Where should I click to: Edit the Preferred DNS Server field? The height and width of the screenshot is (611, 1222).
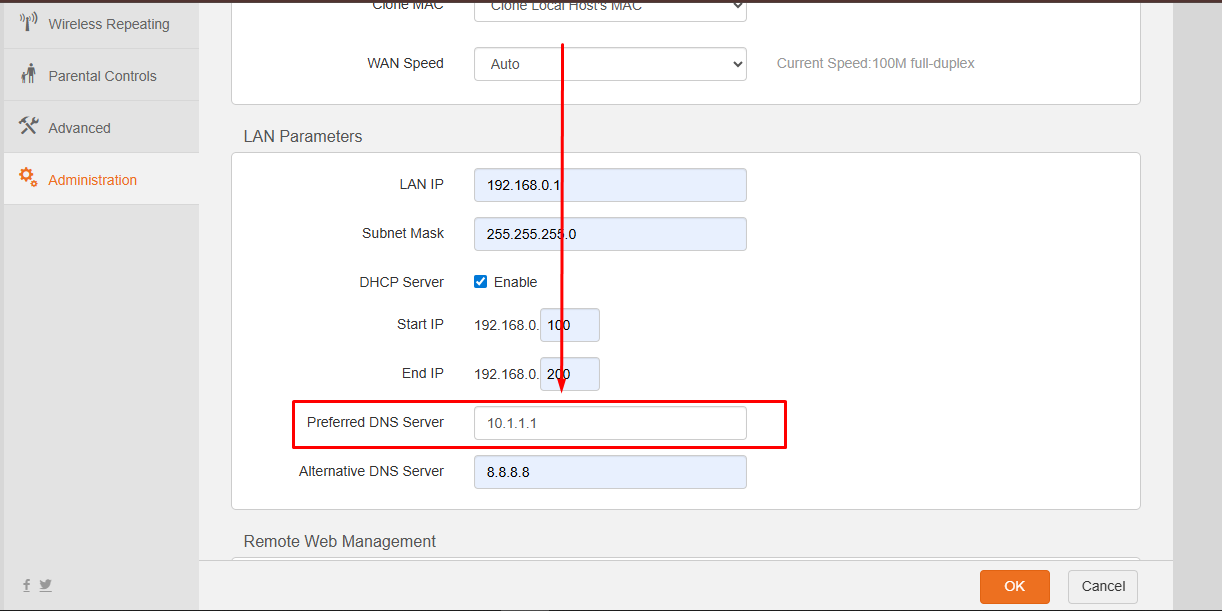610,423
